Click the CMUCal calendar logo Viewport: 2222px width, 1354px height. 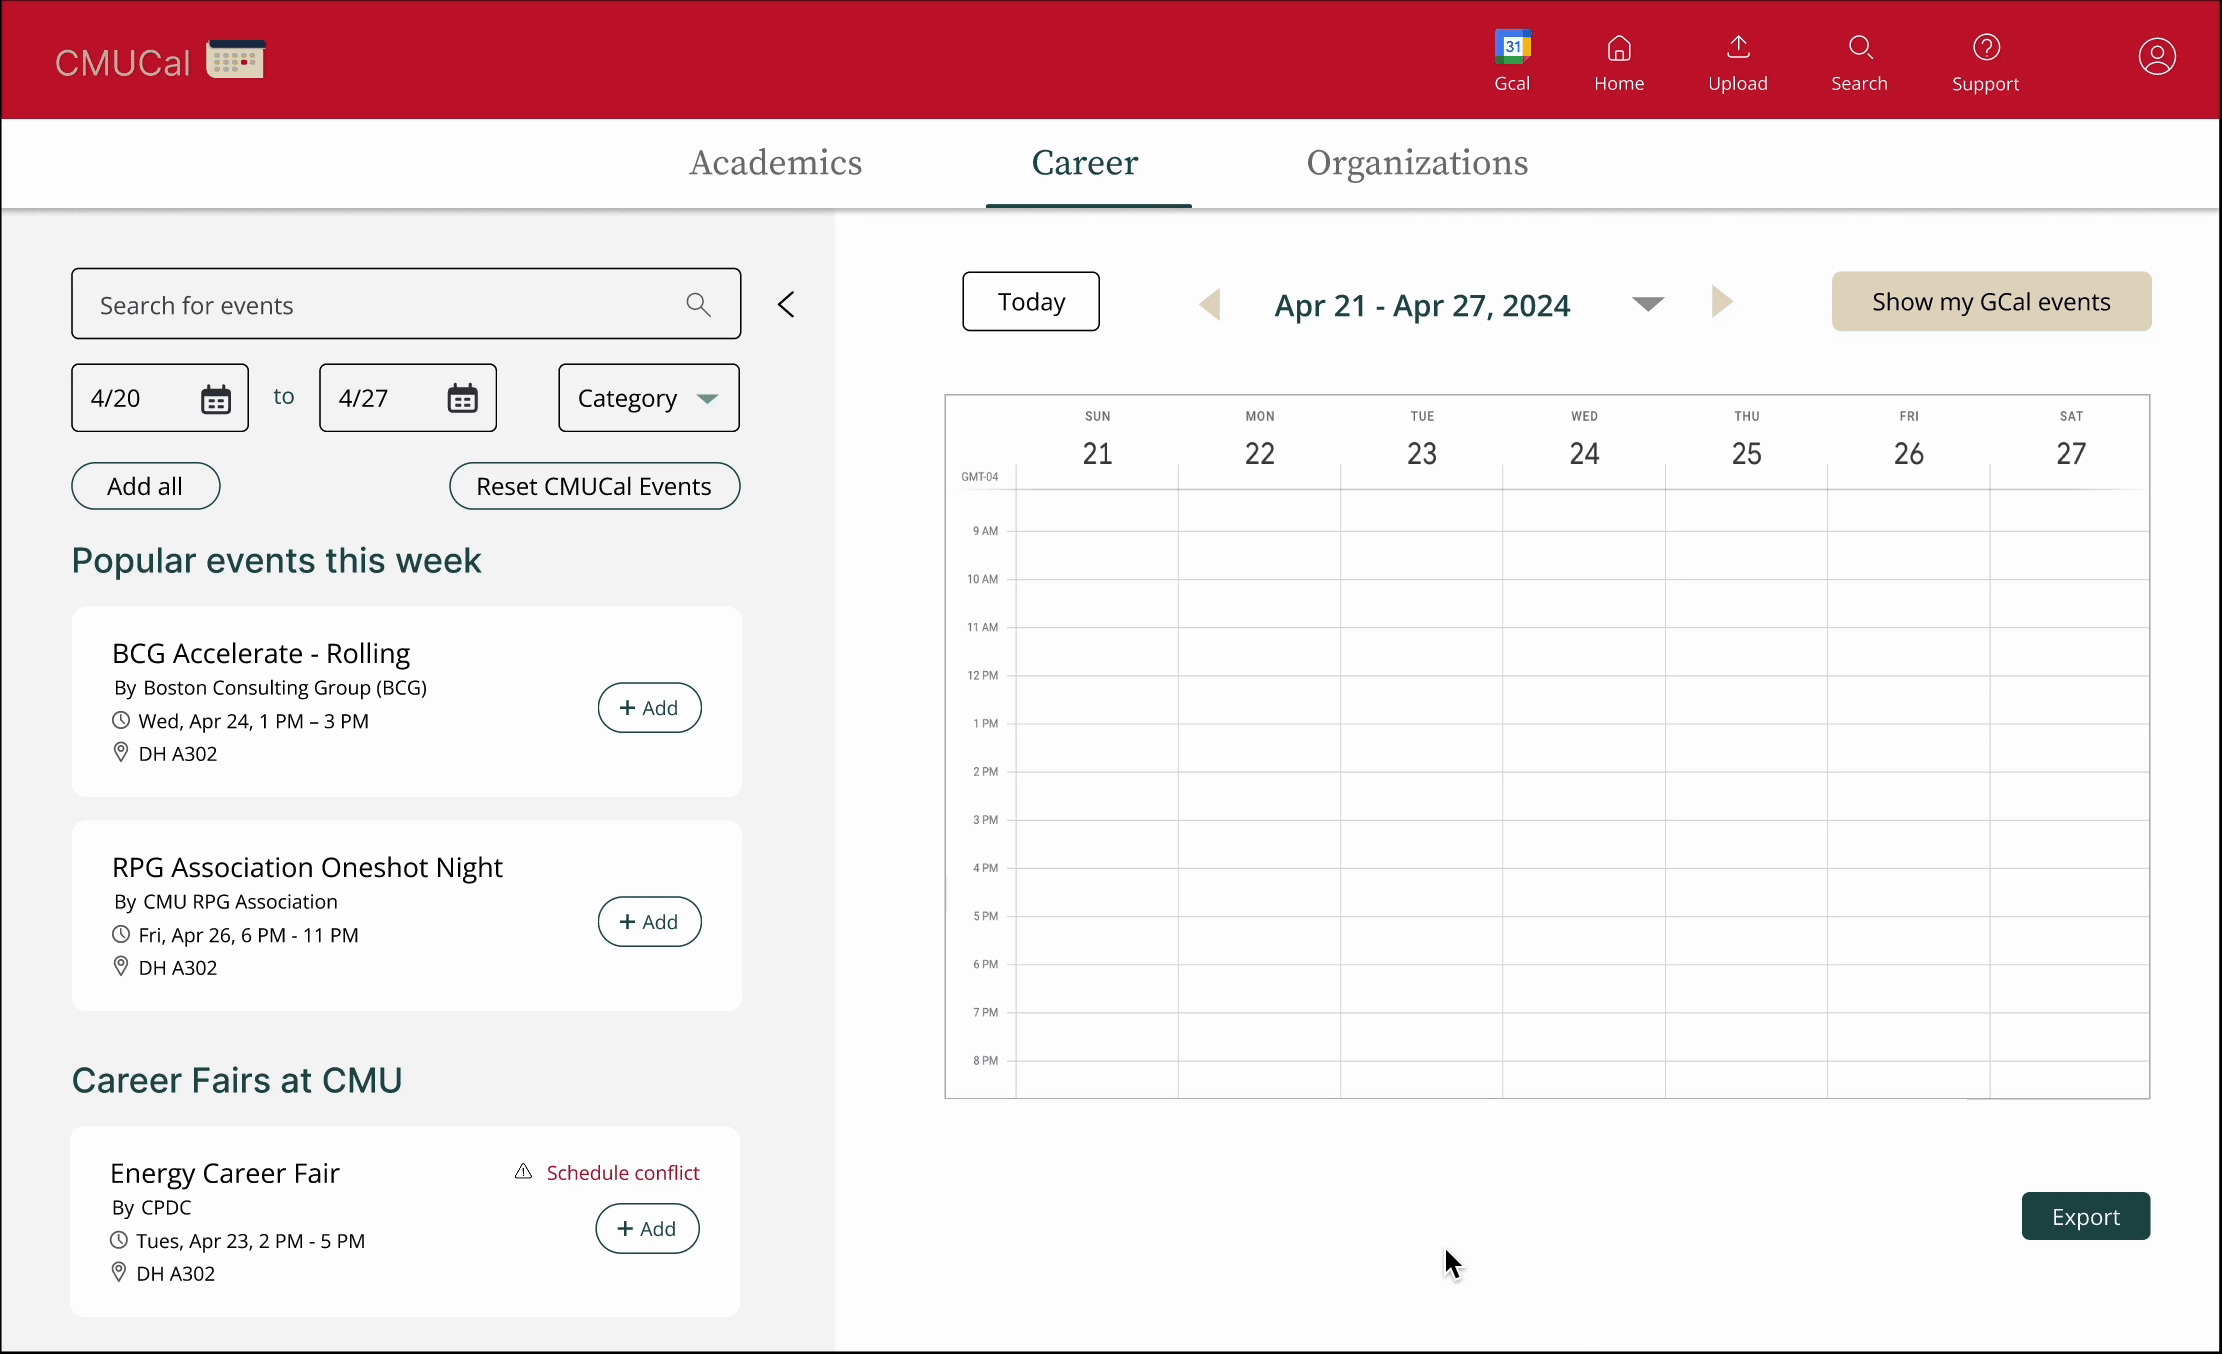tap(235, 59)
